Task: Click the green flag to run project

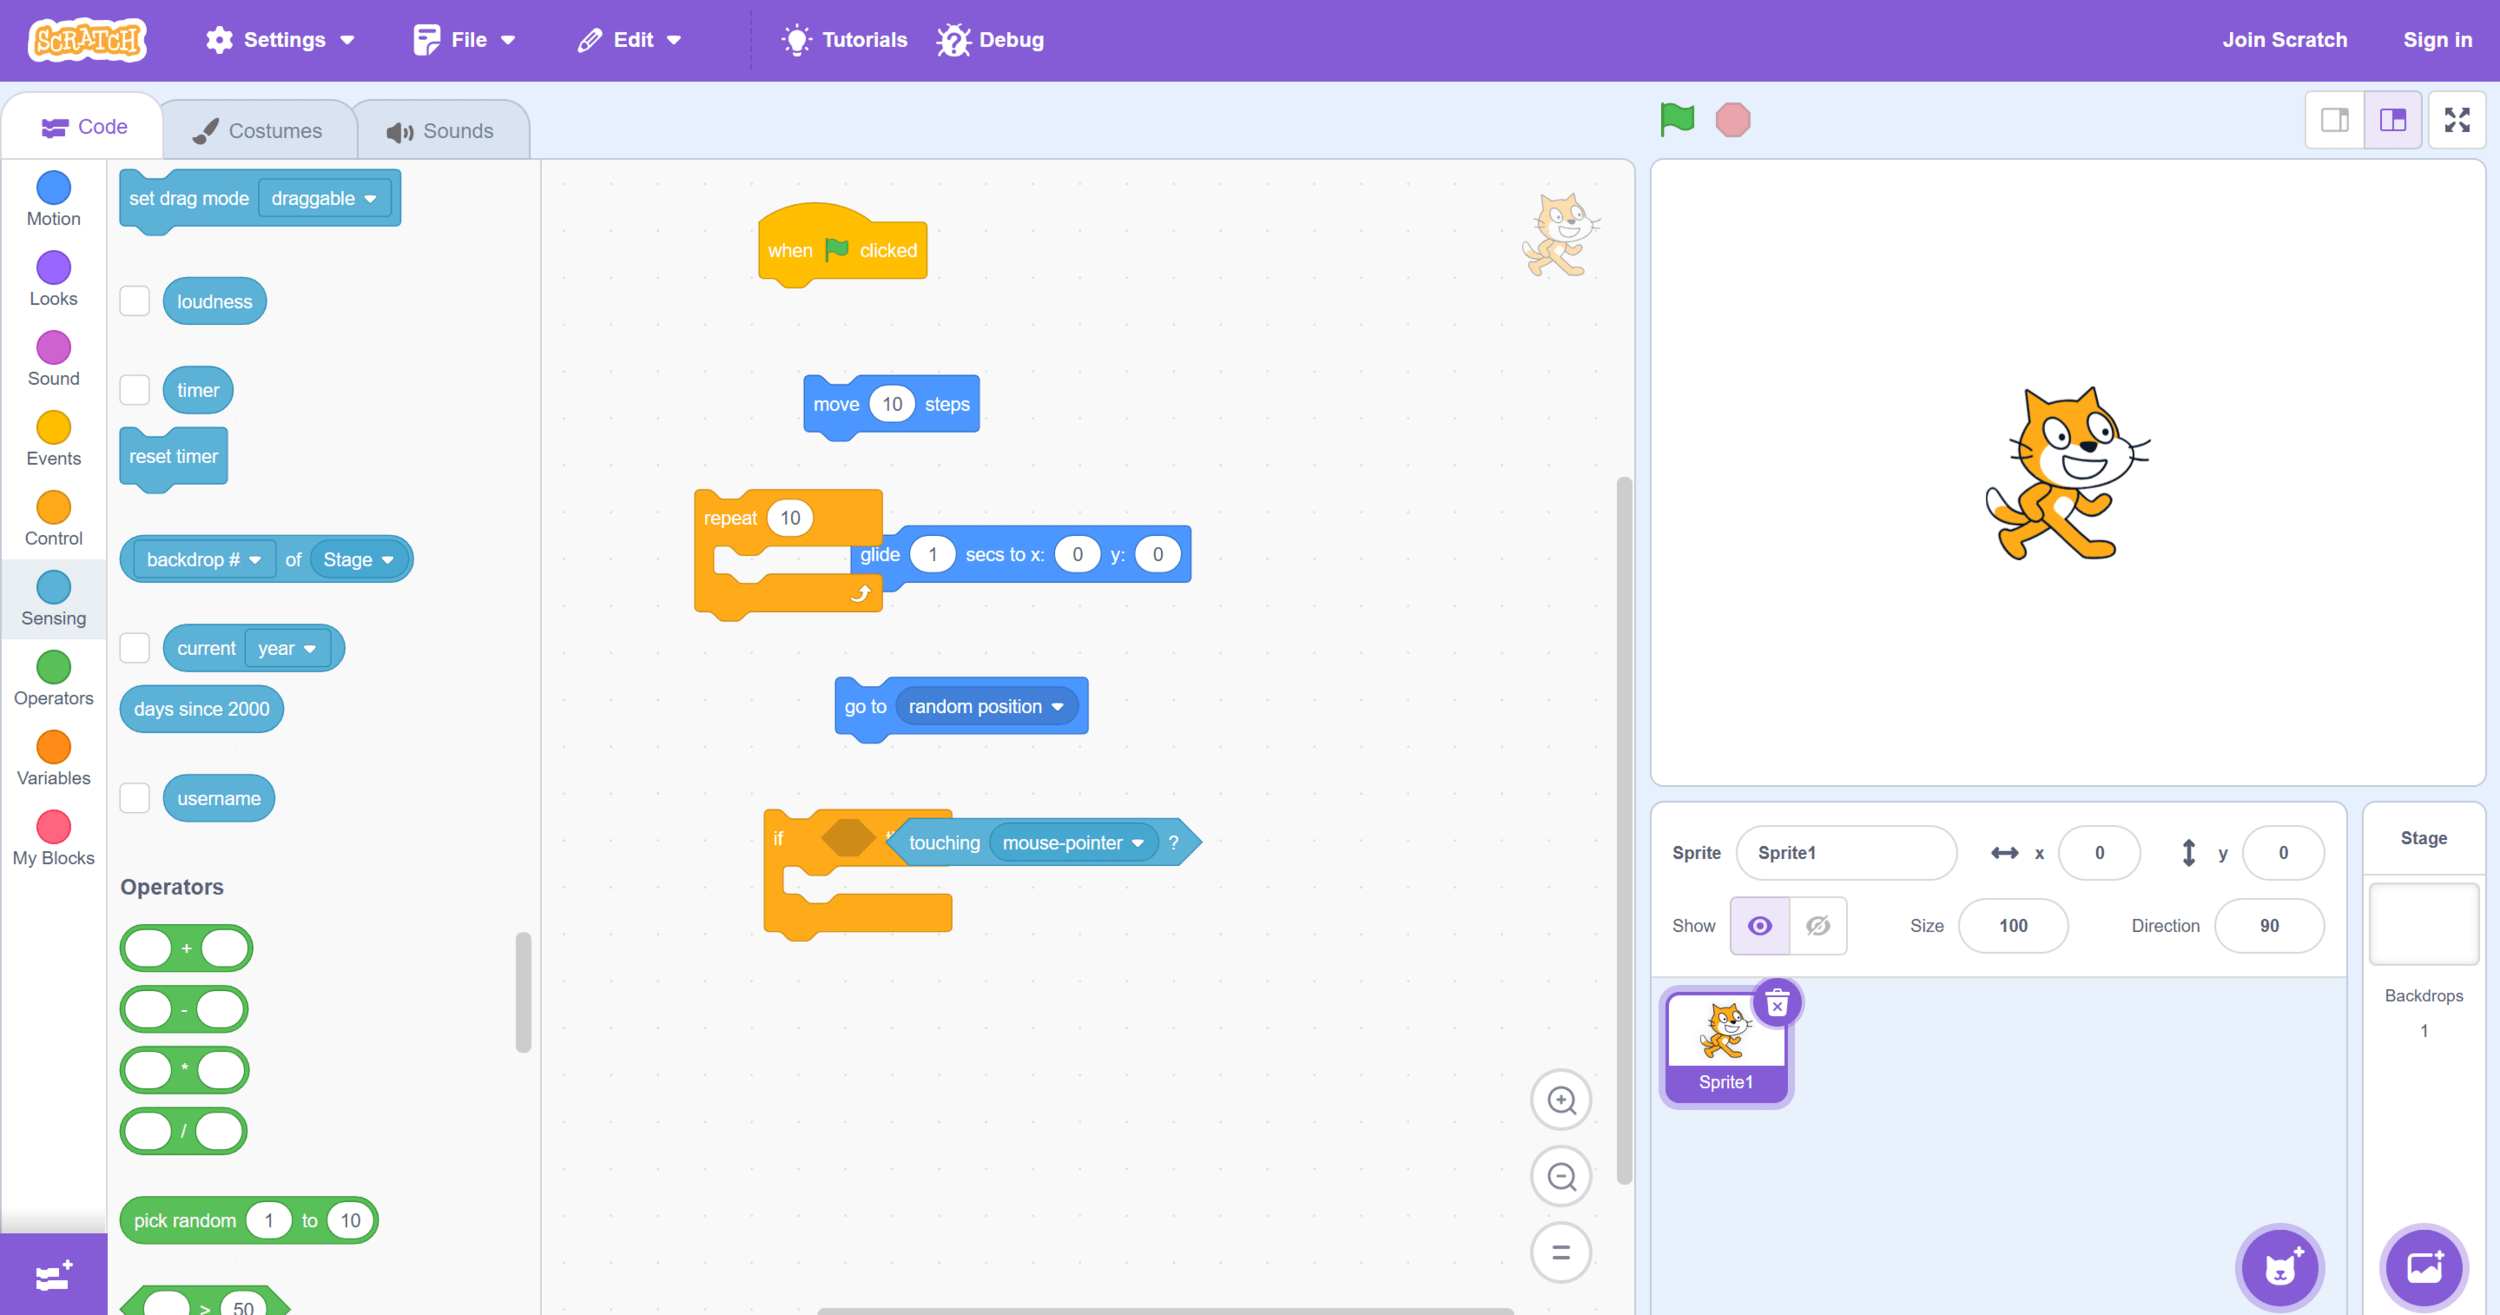Action: click(1676, 120)
